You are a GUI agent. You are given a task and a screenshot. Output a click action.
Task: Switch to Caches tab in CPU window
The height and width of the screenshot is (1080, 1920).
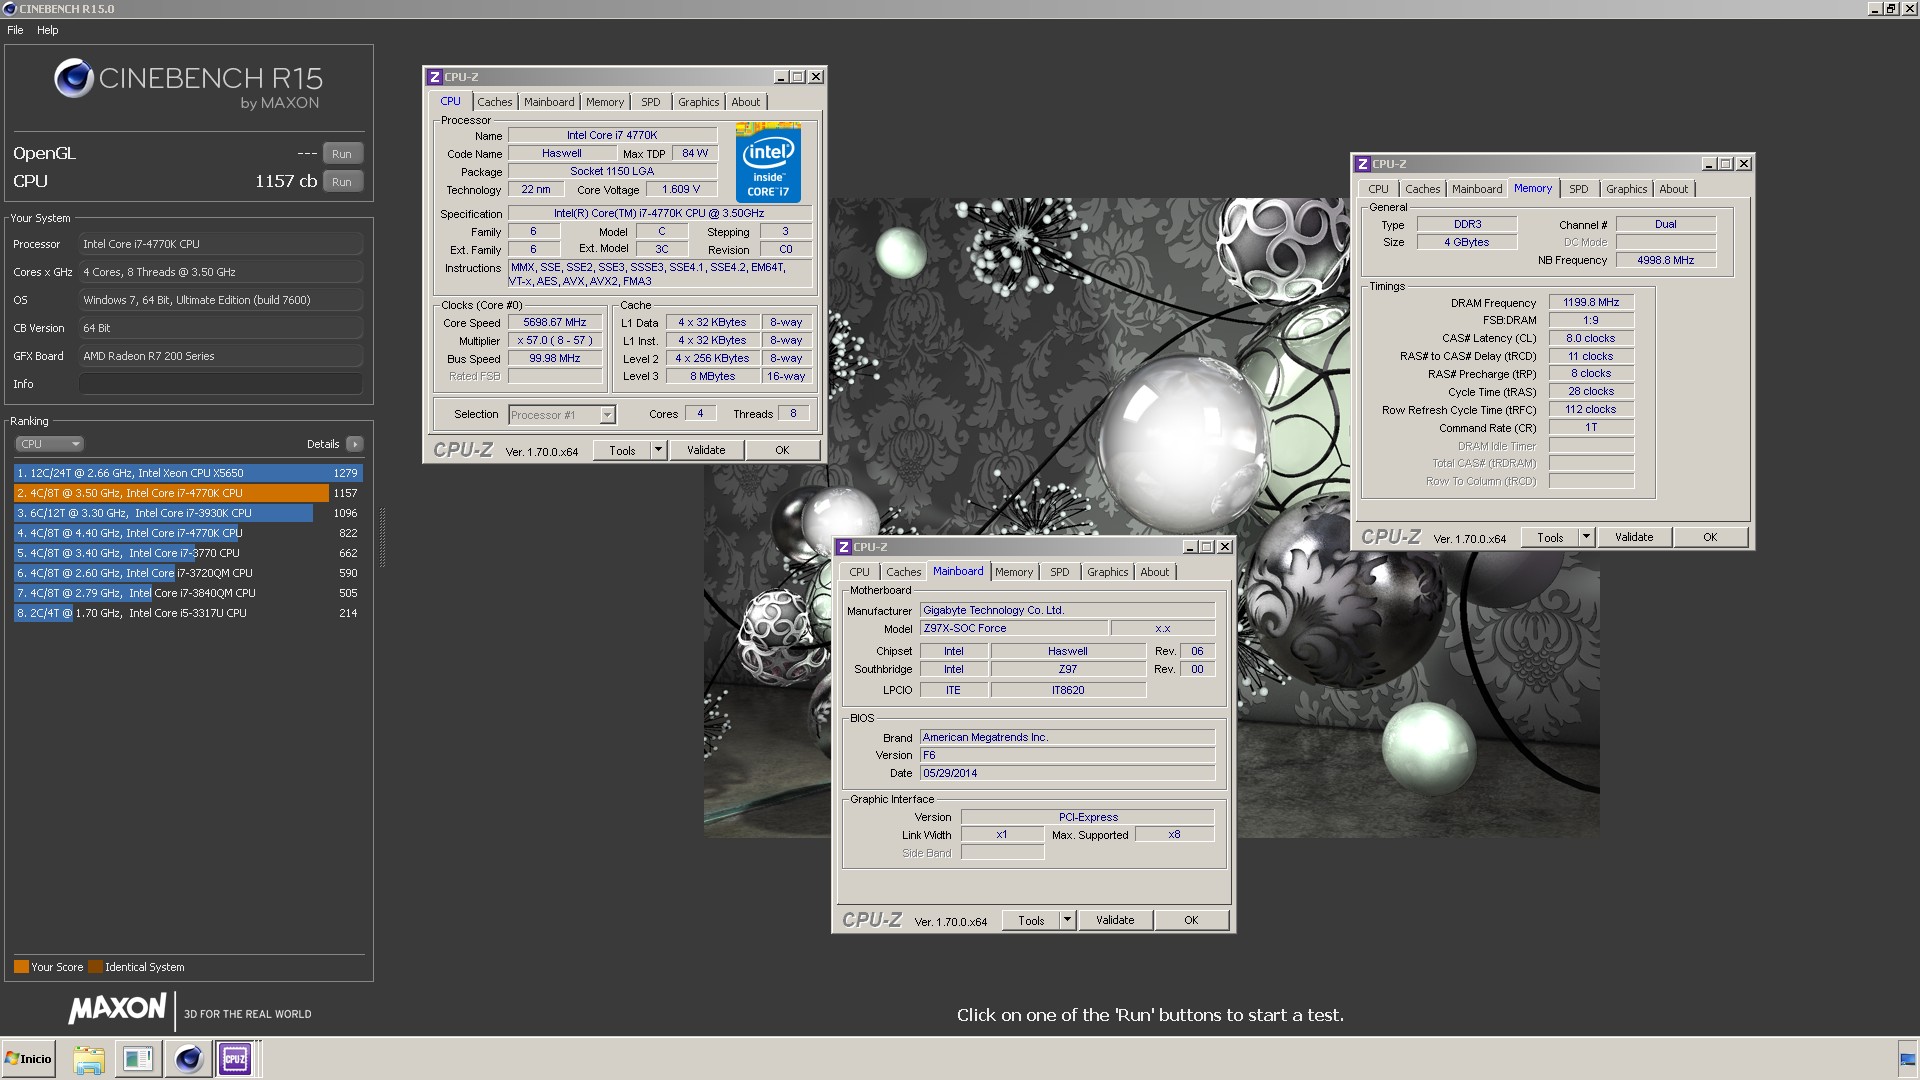[x=494, y=102]
